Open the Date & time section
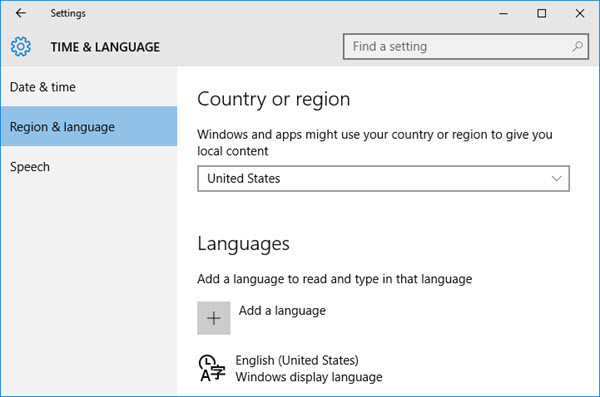600x397 pixels. pos(89,87)
